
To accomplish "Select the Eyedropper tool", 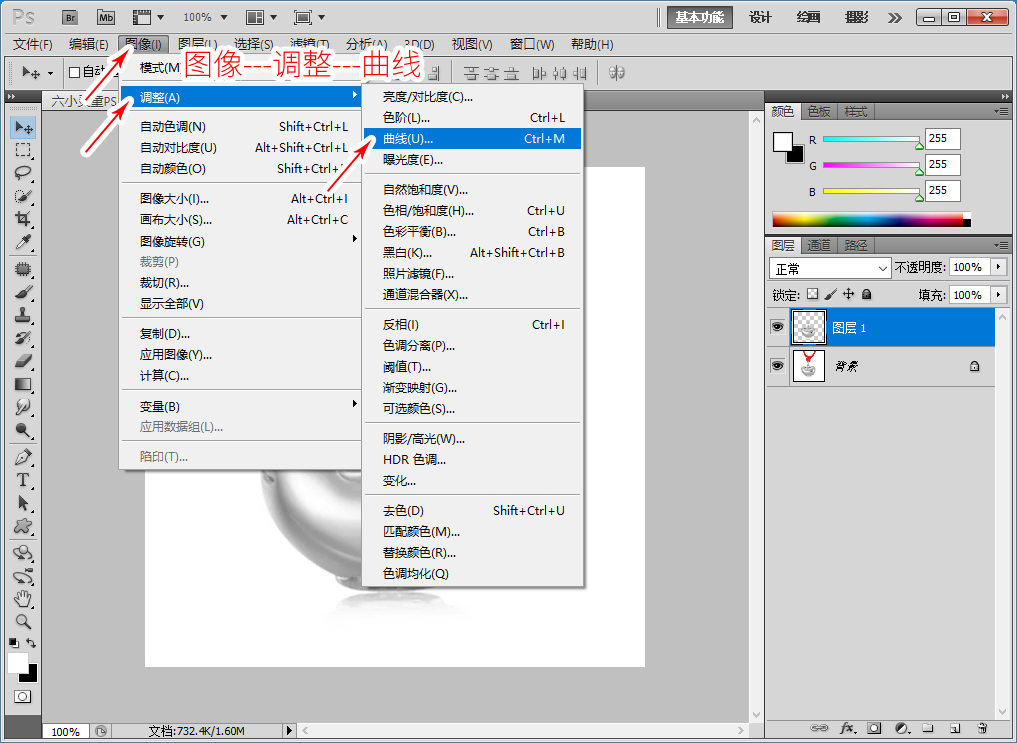I will point(23,241).
